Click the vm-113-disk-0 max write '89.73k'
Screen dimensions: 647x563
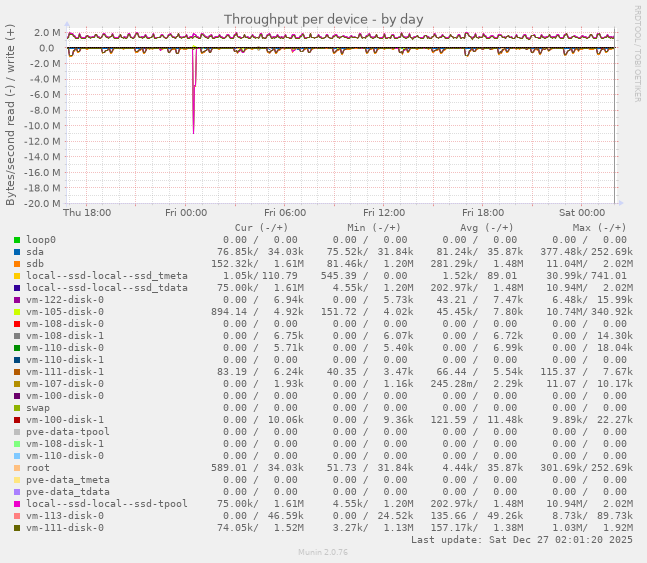[x=615, y=516]
